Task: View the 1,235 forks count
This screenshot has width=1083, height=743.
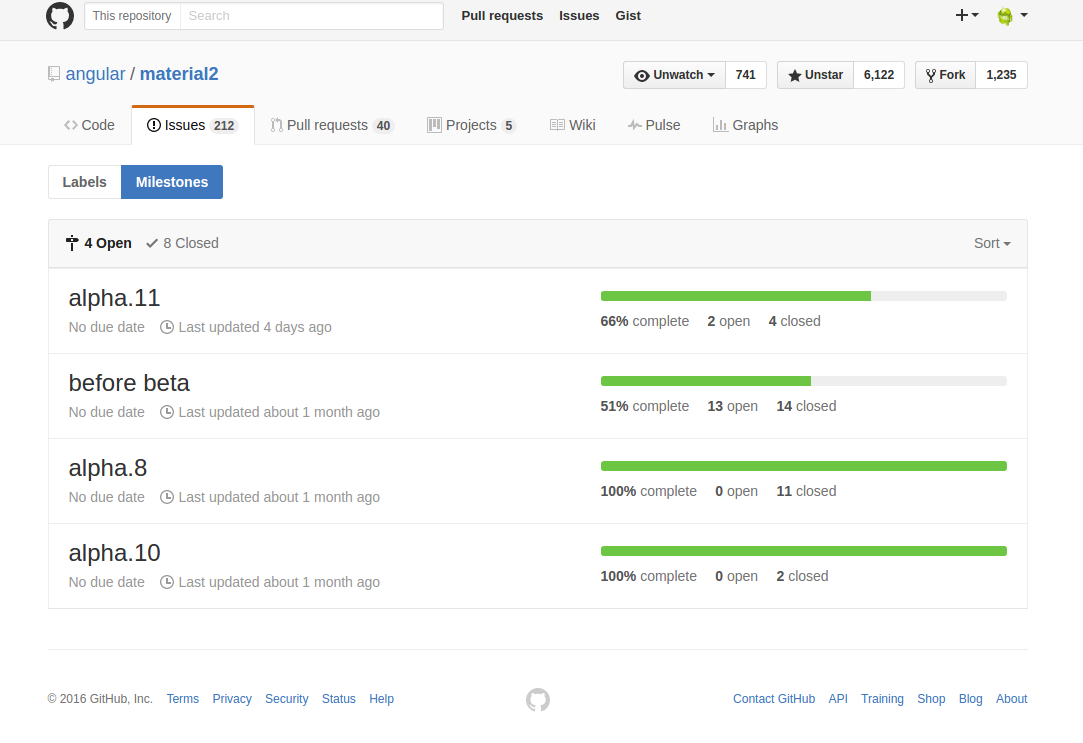Action: [1001, 75]
